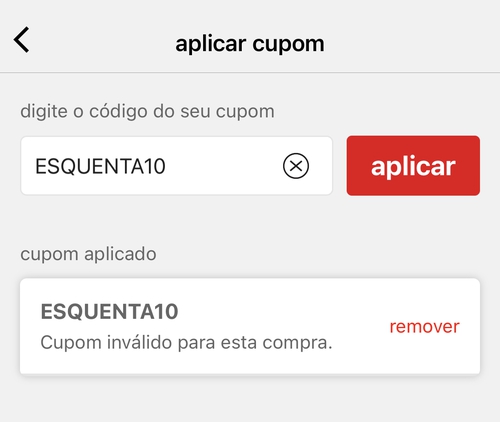Click the 'cupom aplicado' section heading

coord(88,254)
